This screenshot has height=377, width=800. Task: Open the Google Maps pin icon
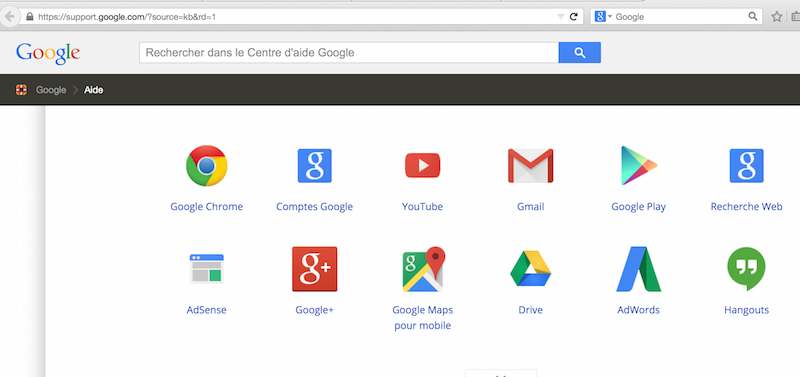(x=423, y=269)
